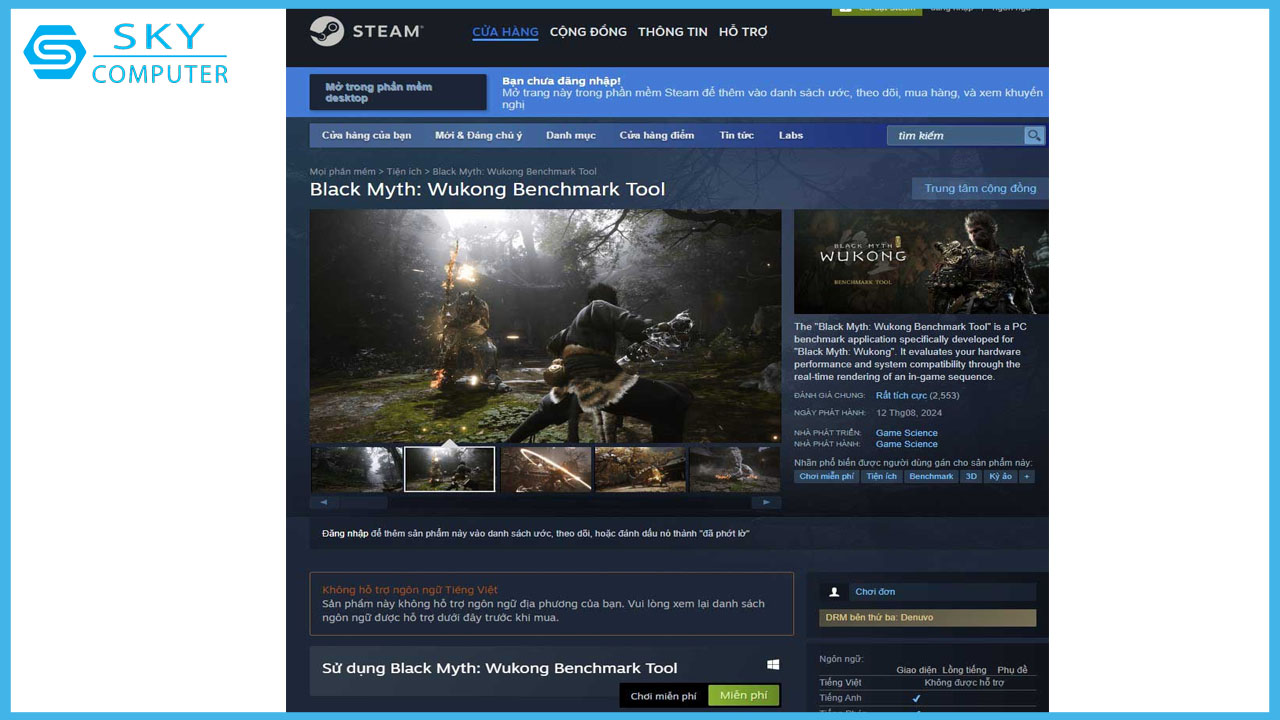The image size is (1280, 720).
Task: Add a tag using the plus button
Action: (x=1026, y=477)
